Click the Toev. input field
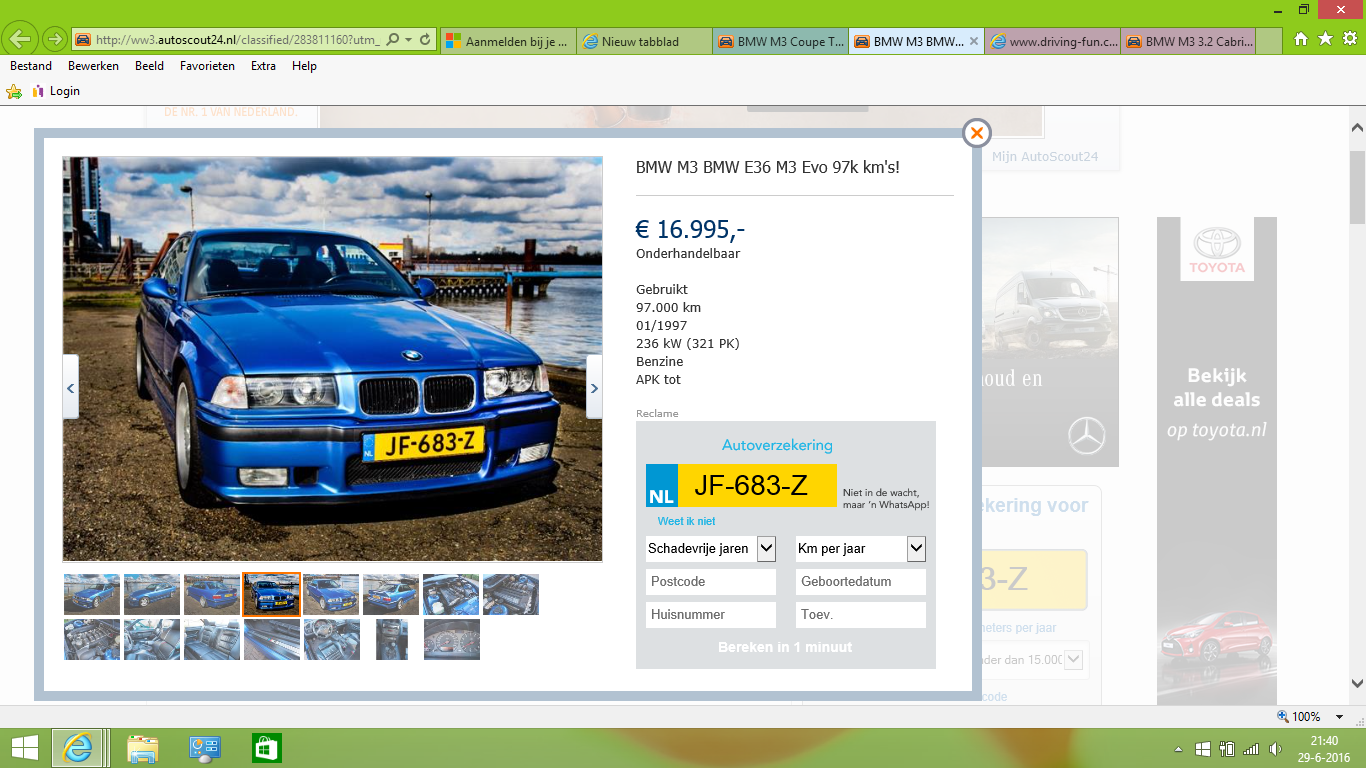Viewport: 1366px width, 768px height. 861,614
